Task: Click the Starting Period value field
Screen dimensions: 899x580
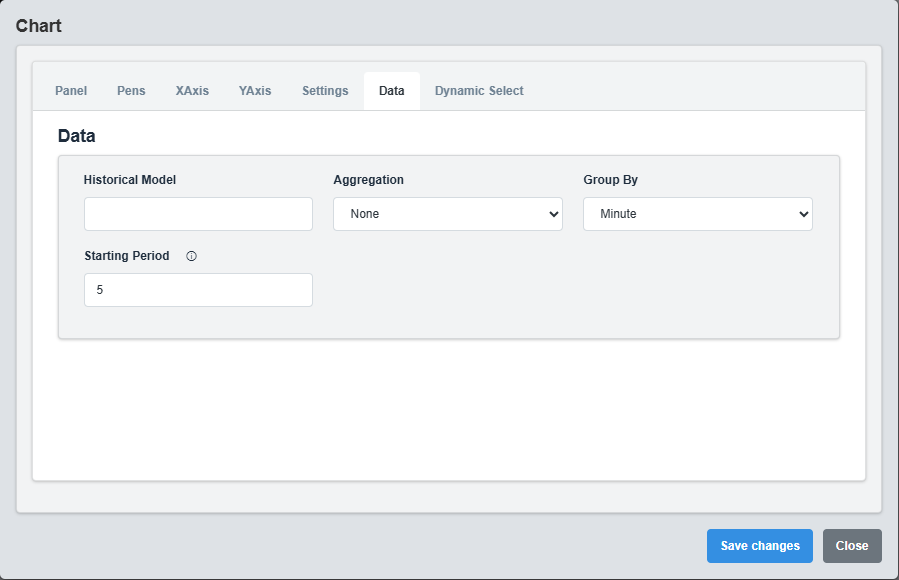Action: pyautogui.click(x=197, y=290)
